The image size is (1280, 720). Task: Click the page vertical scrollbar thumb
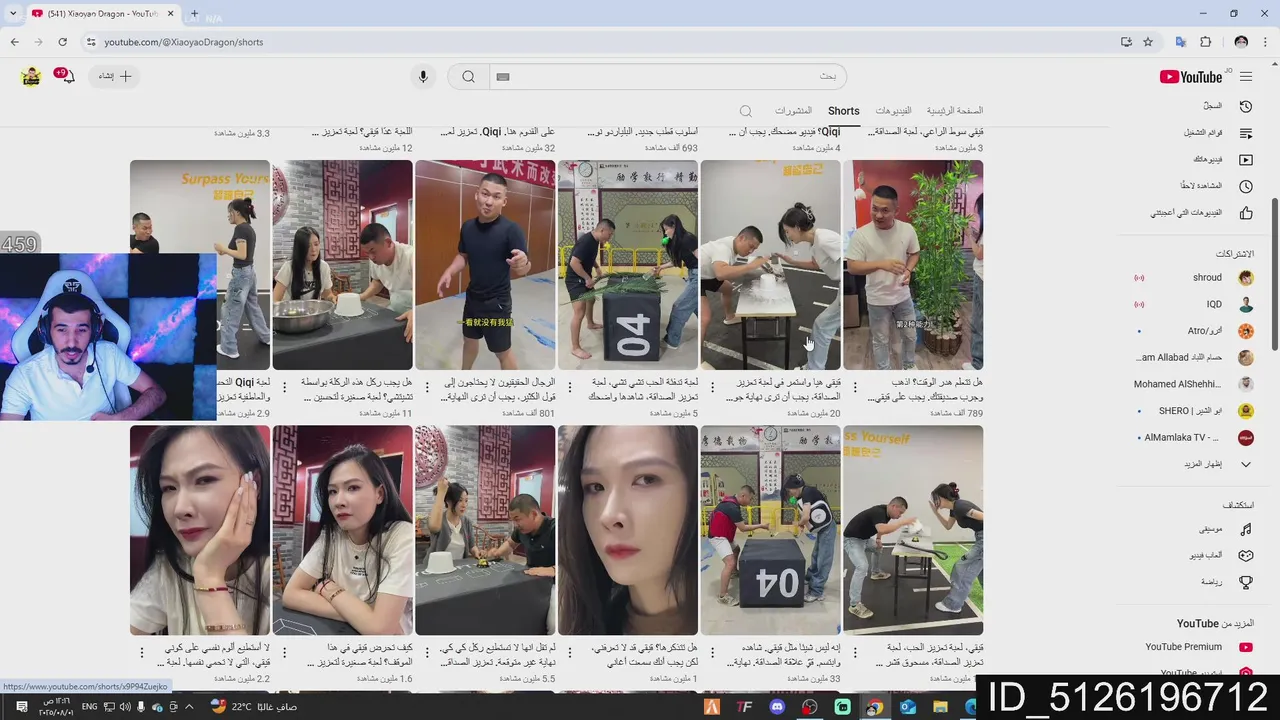1274,275
